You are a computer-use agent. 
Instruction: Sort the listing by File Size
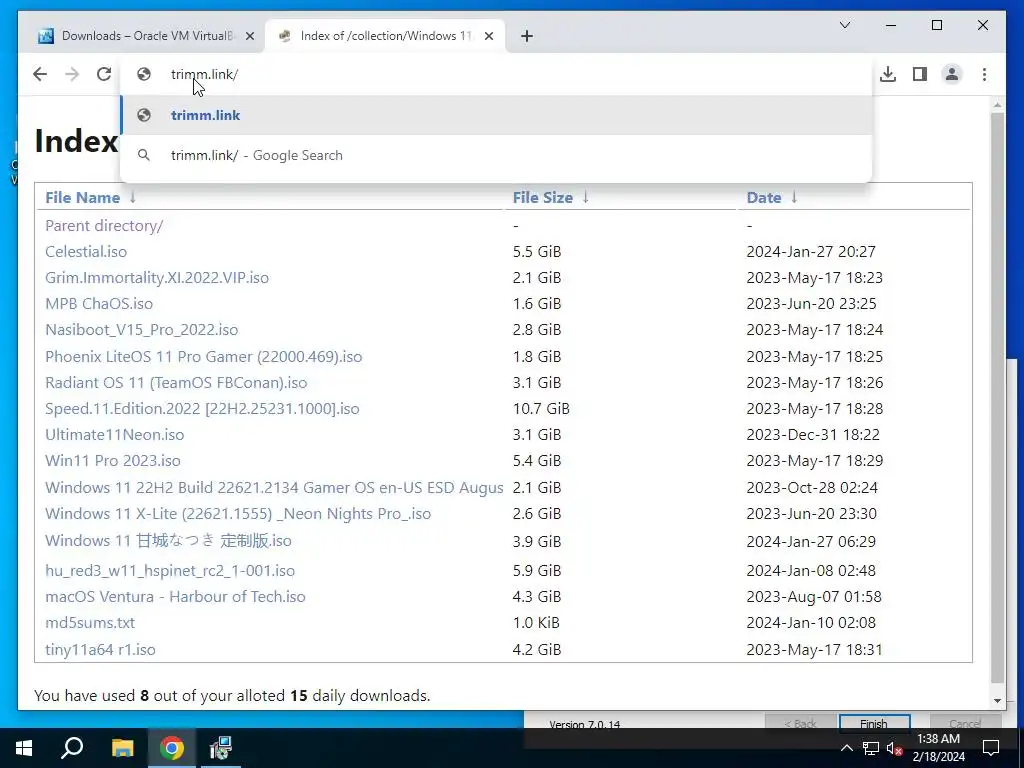pos(543,198)
